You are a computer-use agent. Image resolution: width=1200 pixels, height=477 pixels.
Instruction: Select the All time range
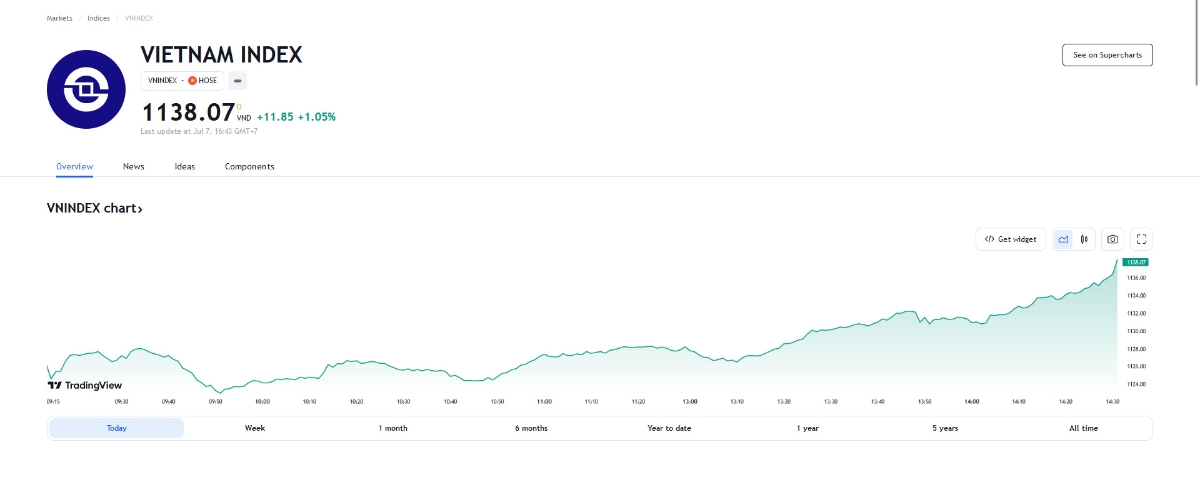pos(1083,428)
